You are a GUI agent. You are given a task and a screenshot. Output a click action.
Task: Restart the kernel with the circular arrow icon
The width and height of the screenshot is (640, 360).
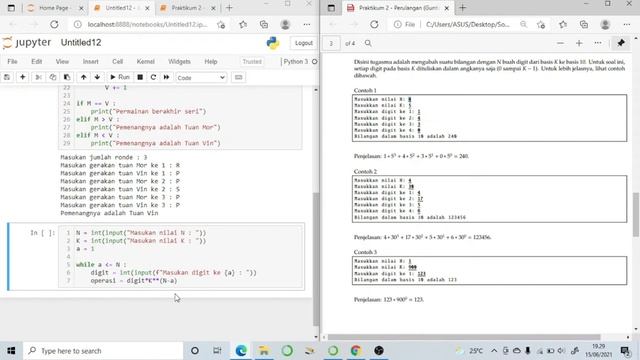click(x=153, y=77)
